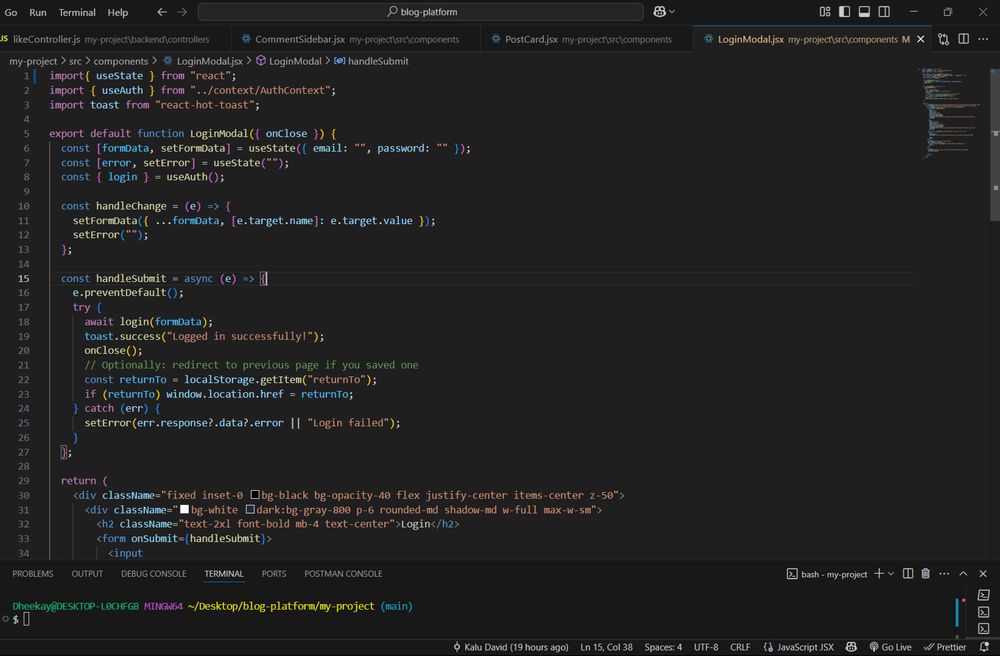Open the Copilot dropdown chevron in title bar
Screen dimensions: 1000x656
point(672,11)
